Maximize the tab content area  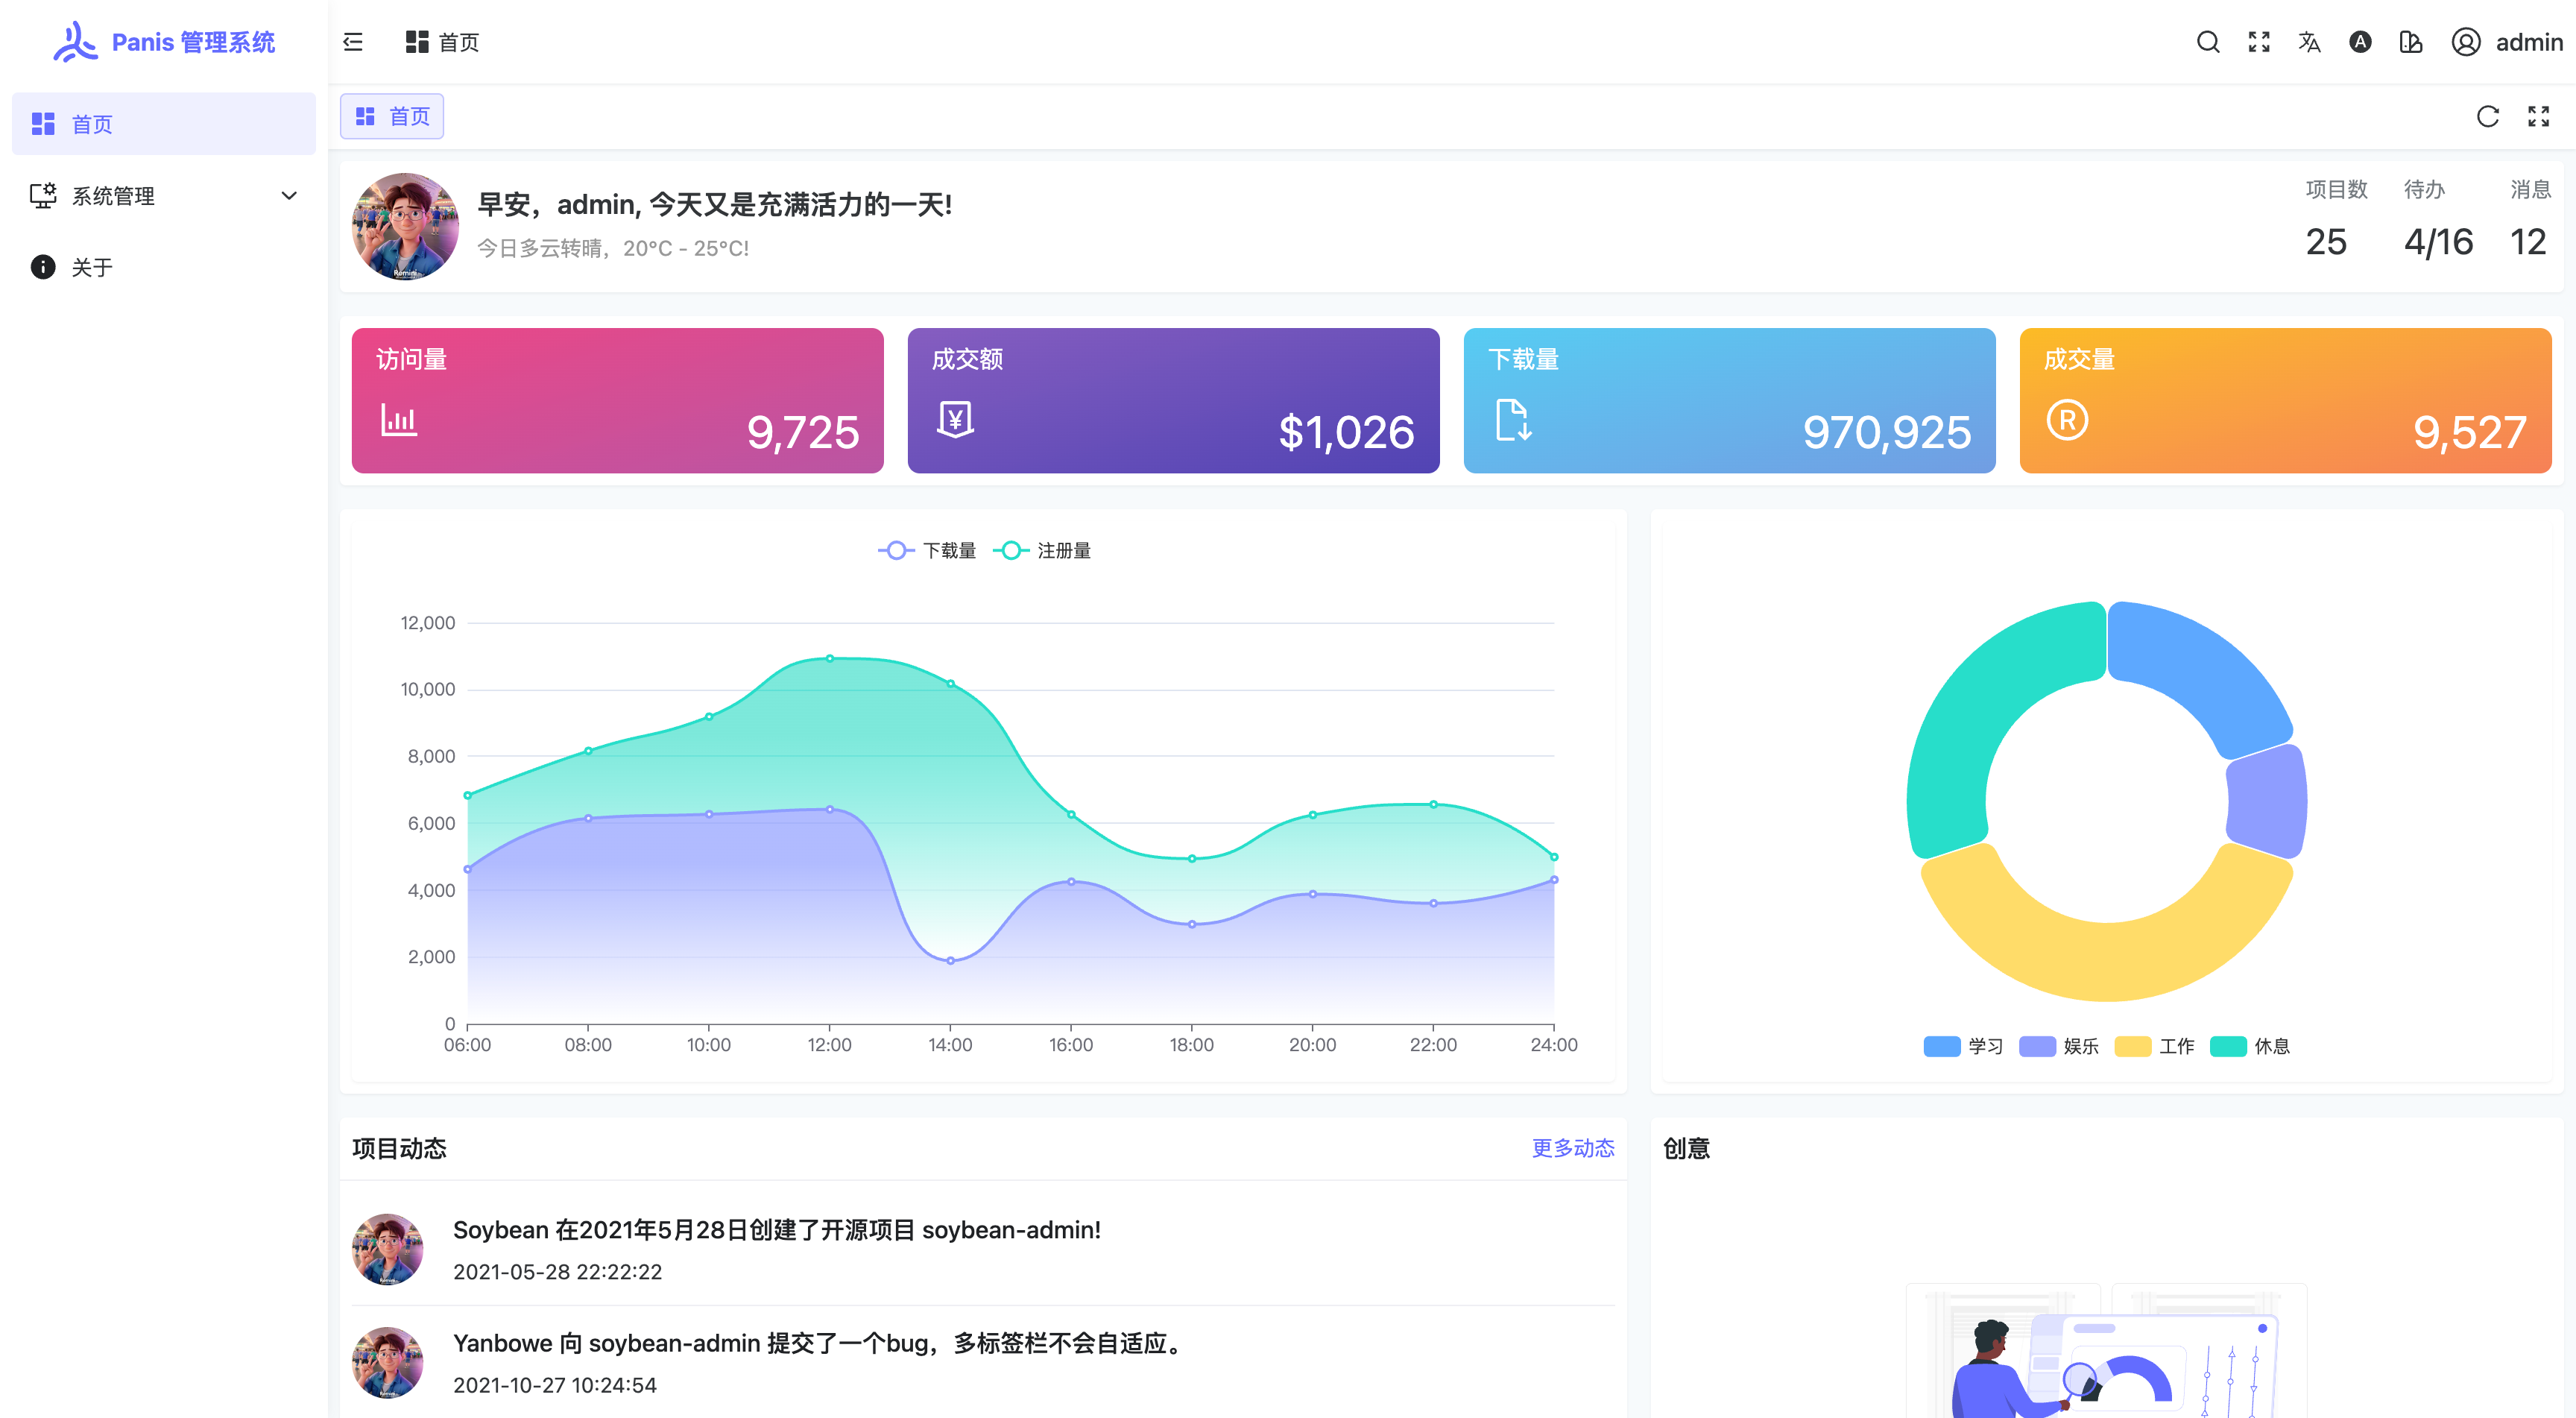click(2538, 117)
